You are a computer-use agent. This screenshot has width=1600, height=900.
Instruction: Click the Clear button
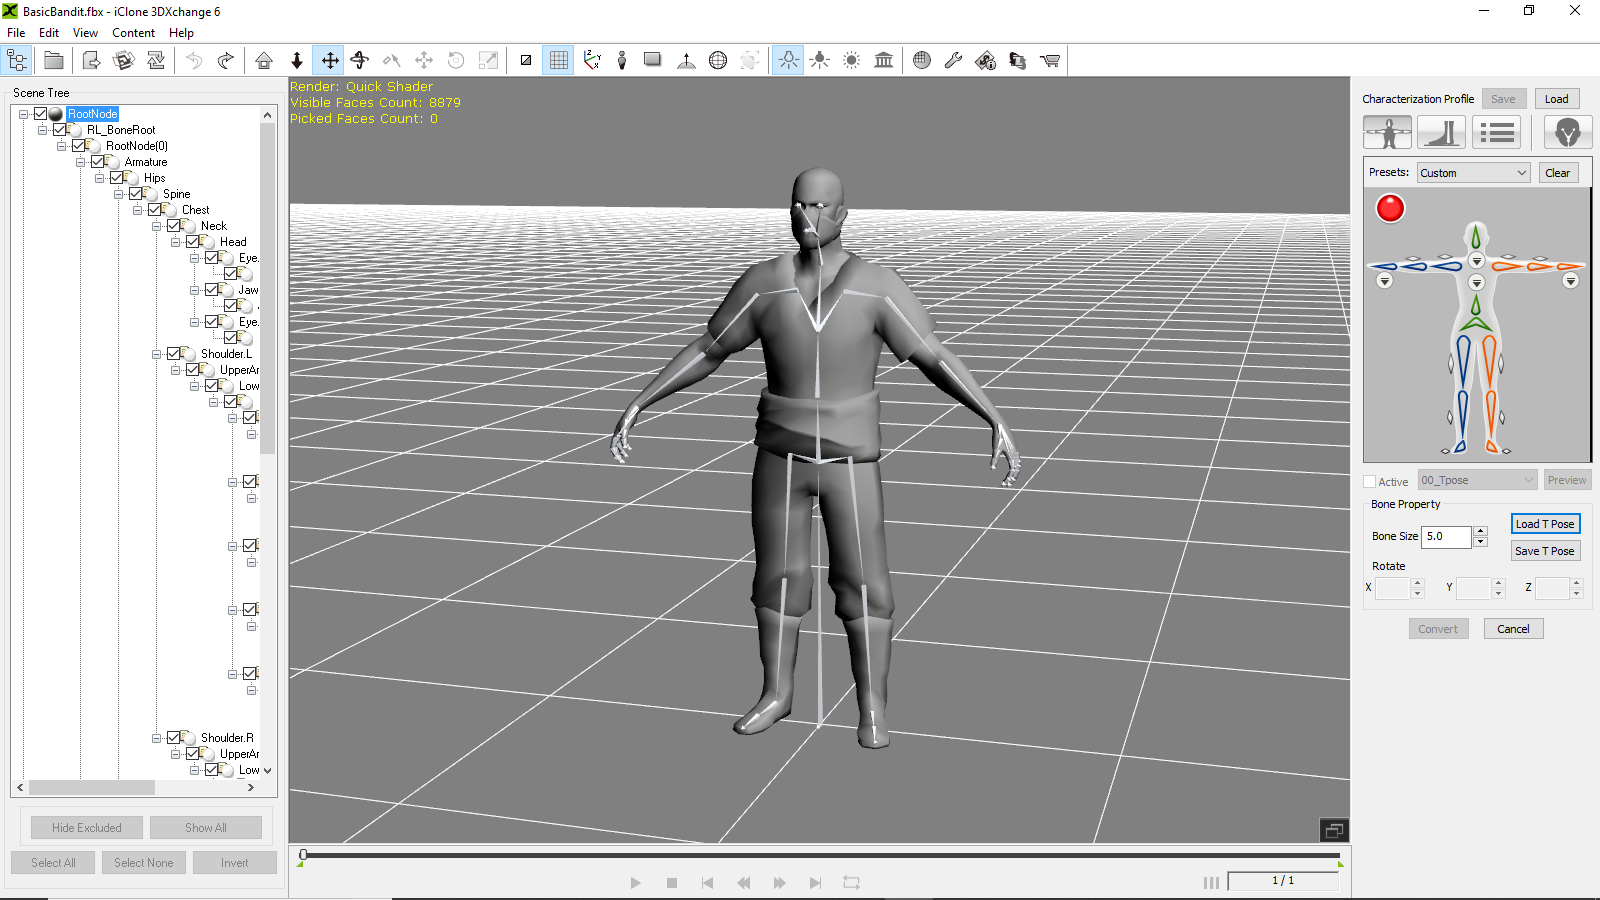1557,173
